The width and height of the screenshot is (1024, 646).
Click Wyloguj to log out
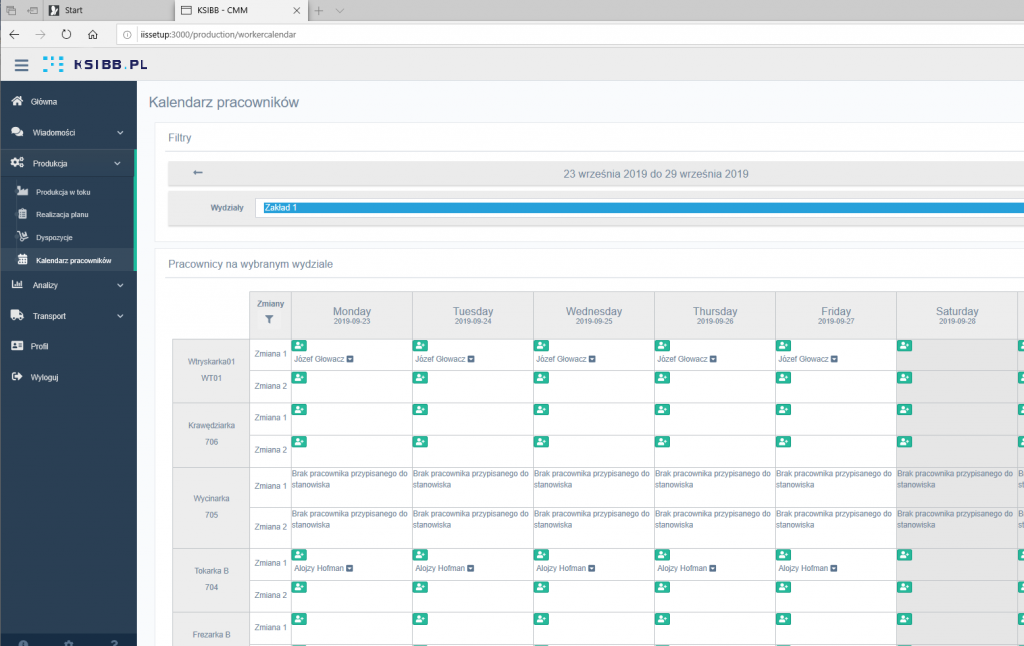[44, 377]
